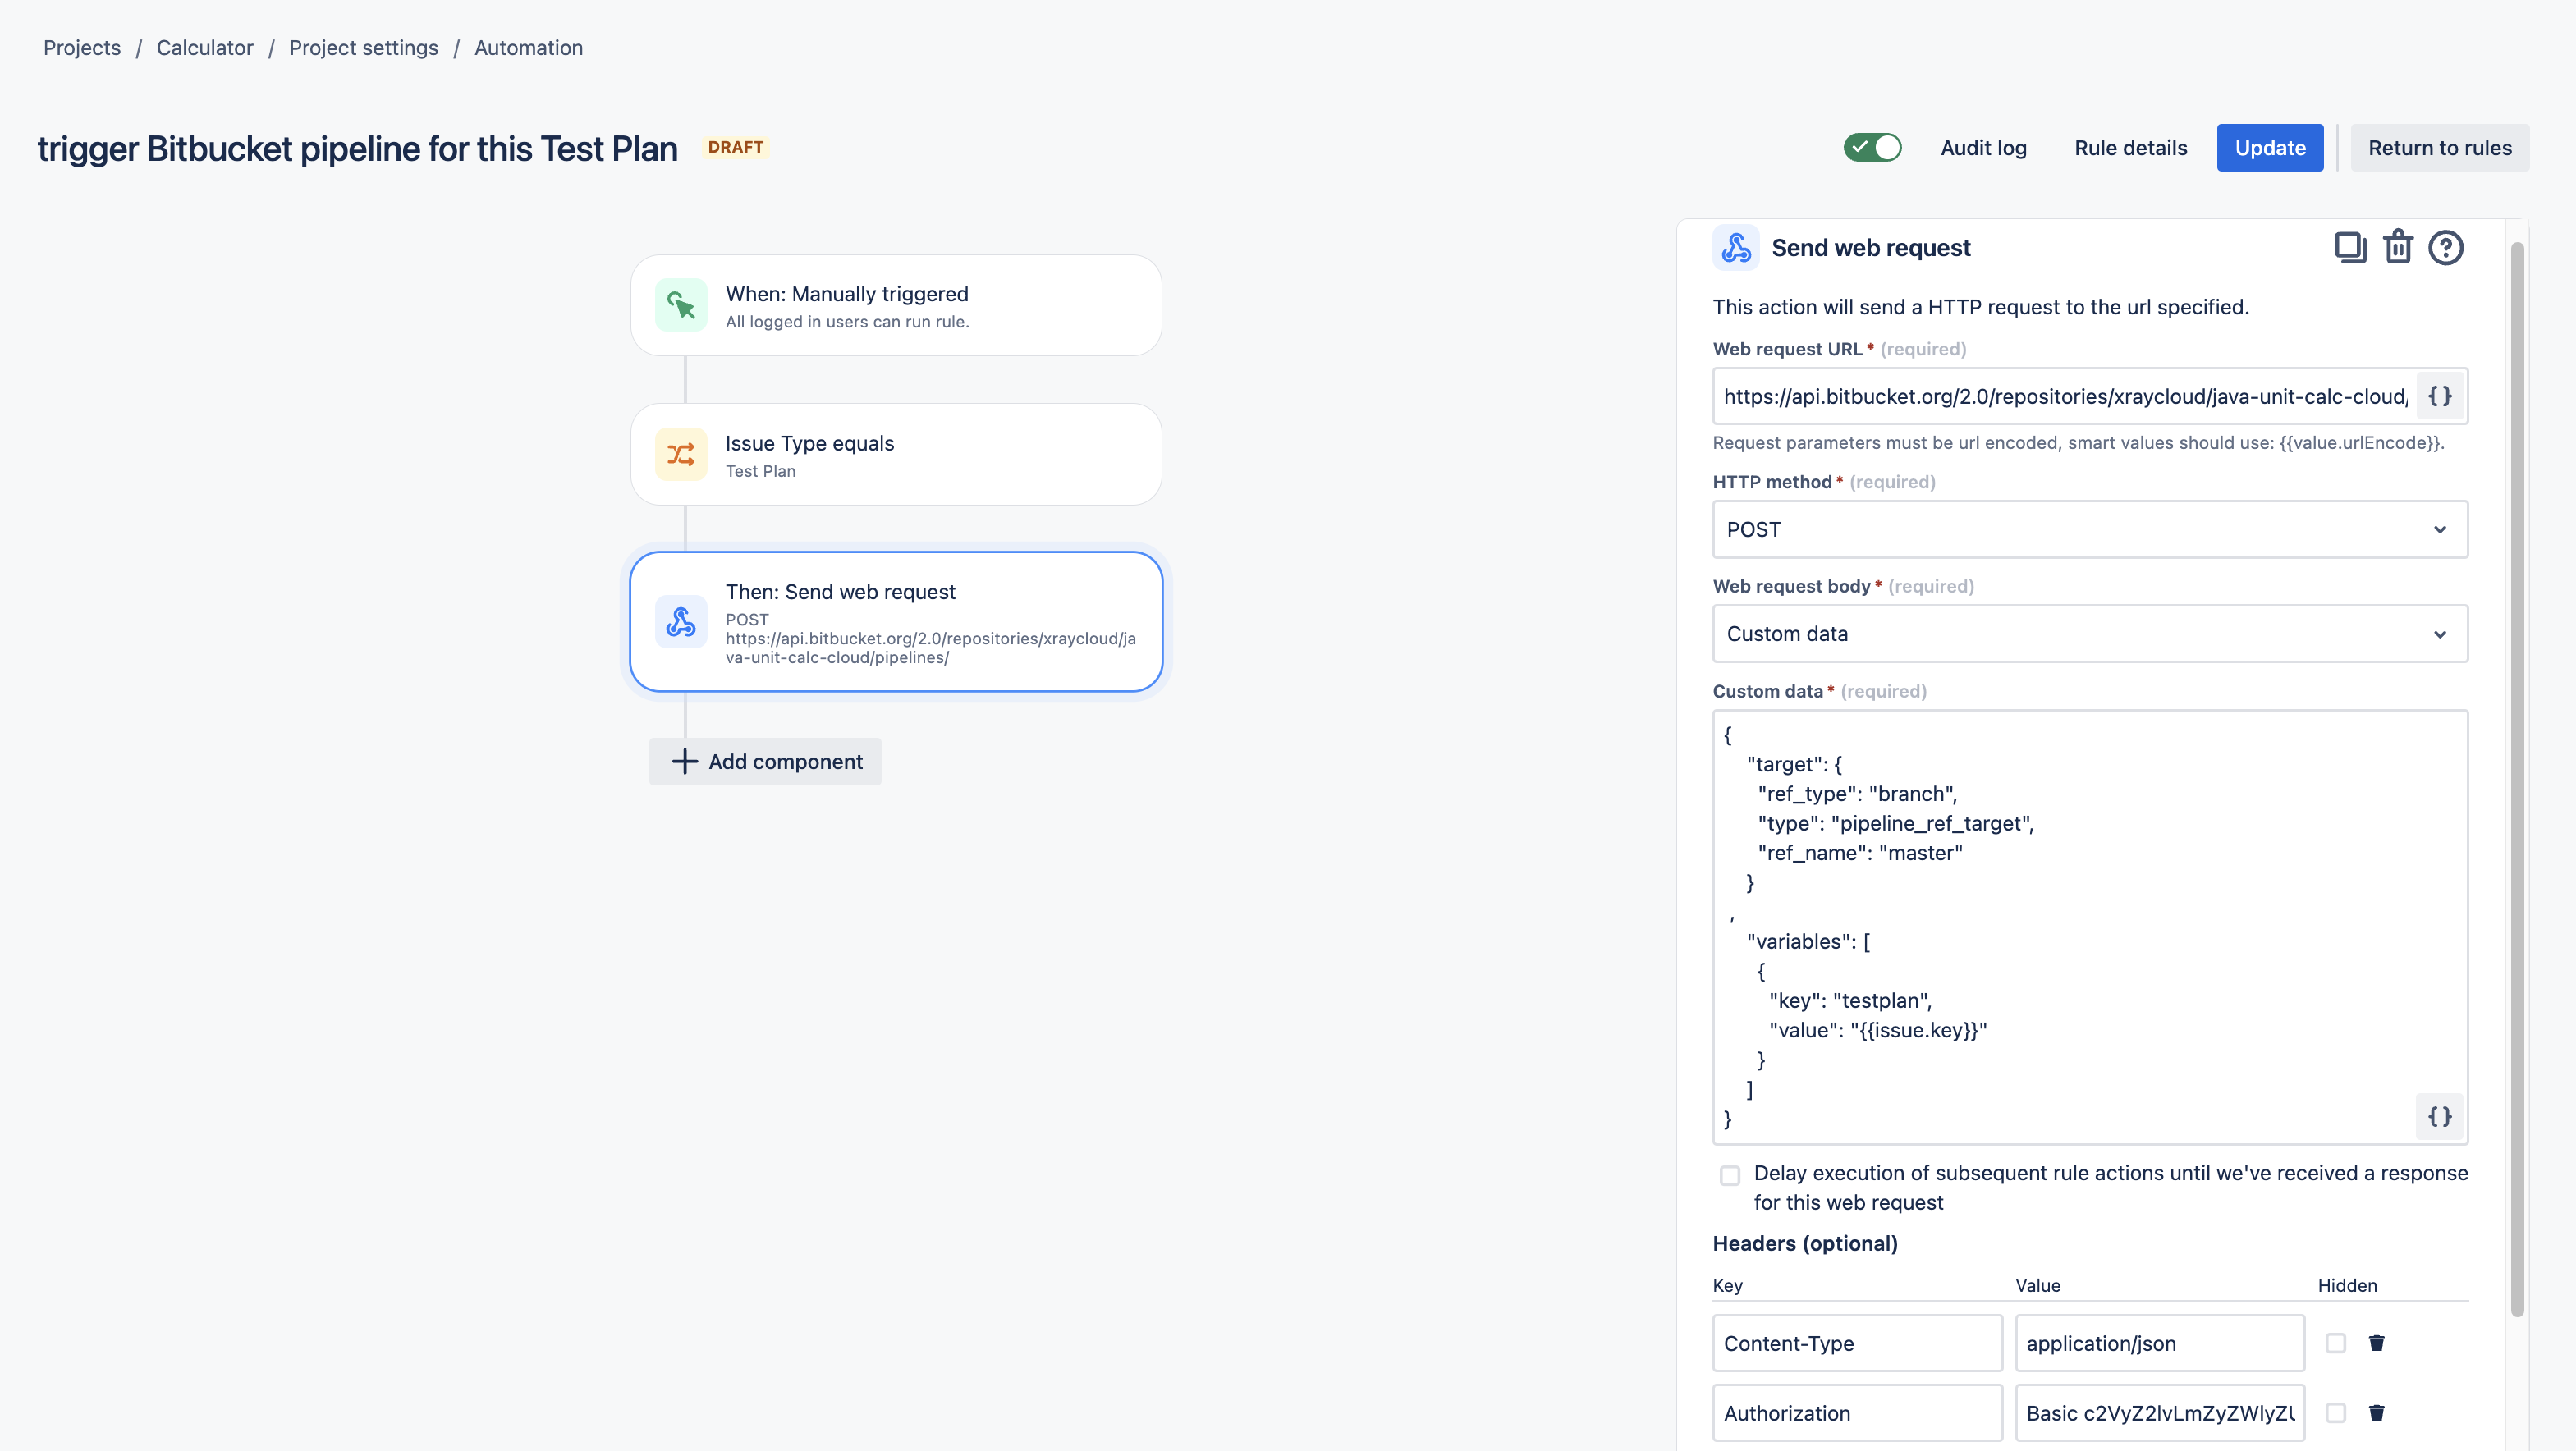The width and height of the screenshot is (2576, 1451).
Task: Click the rule title text
Action: 357,148
